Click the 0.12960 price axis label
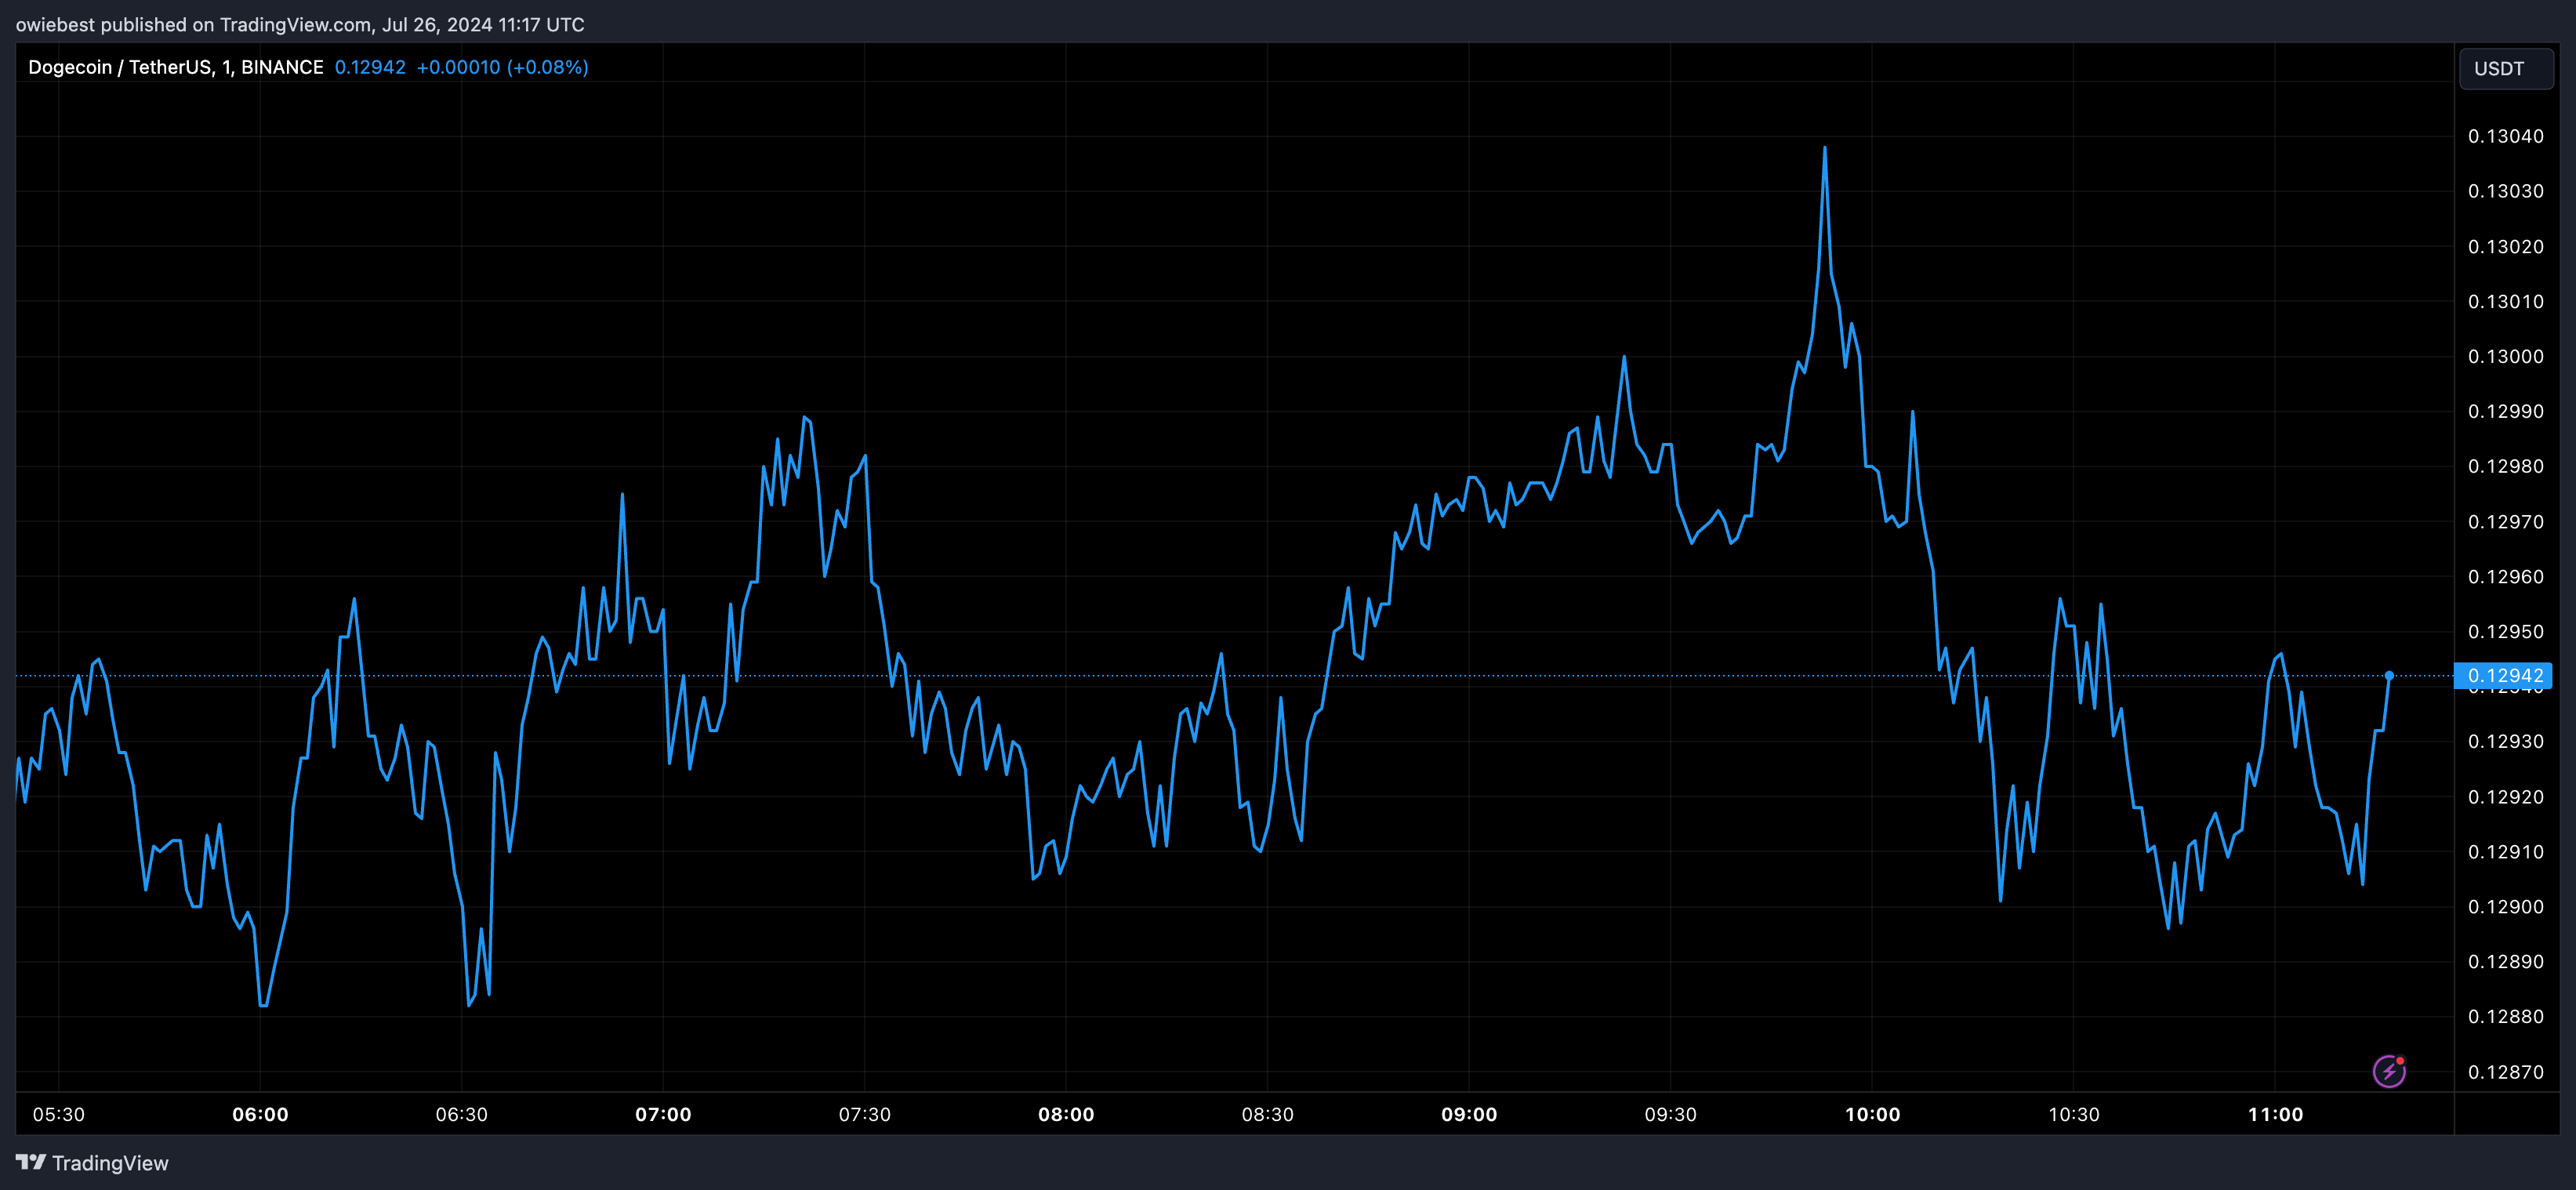Viewport: 2576px width, 1190px height. click(2506, 576)
